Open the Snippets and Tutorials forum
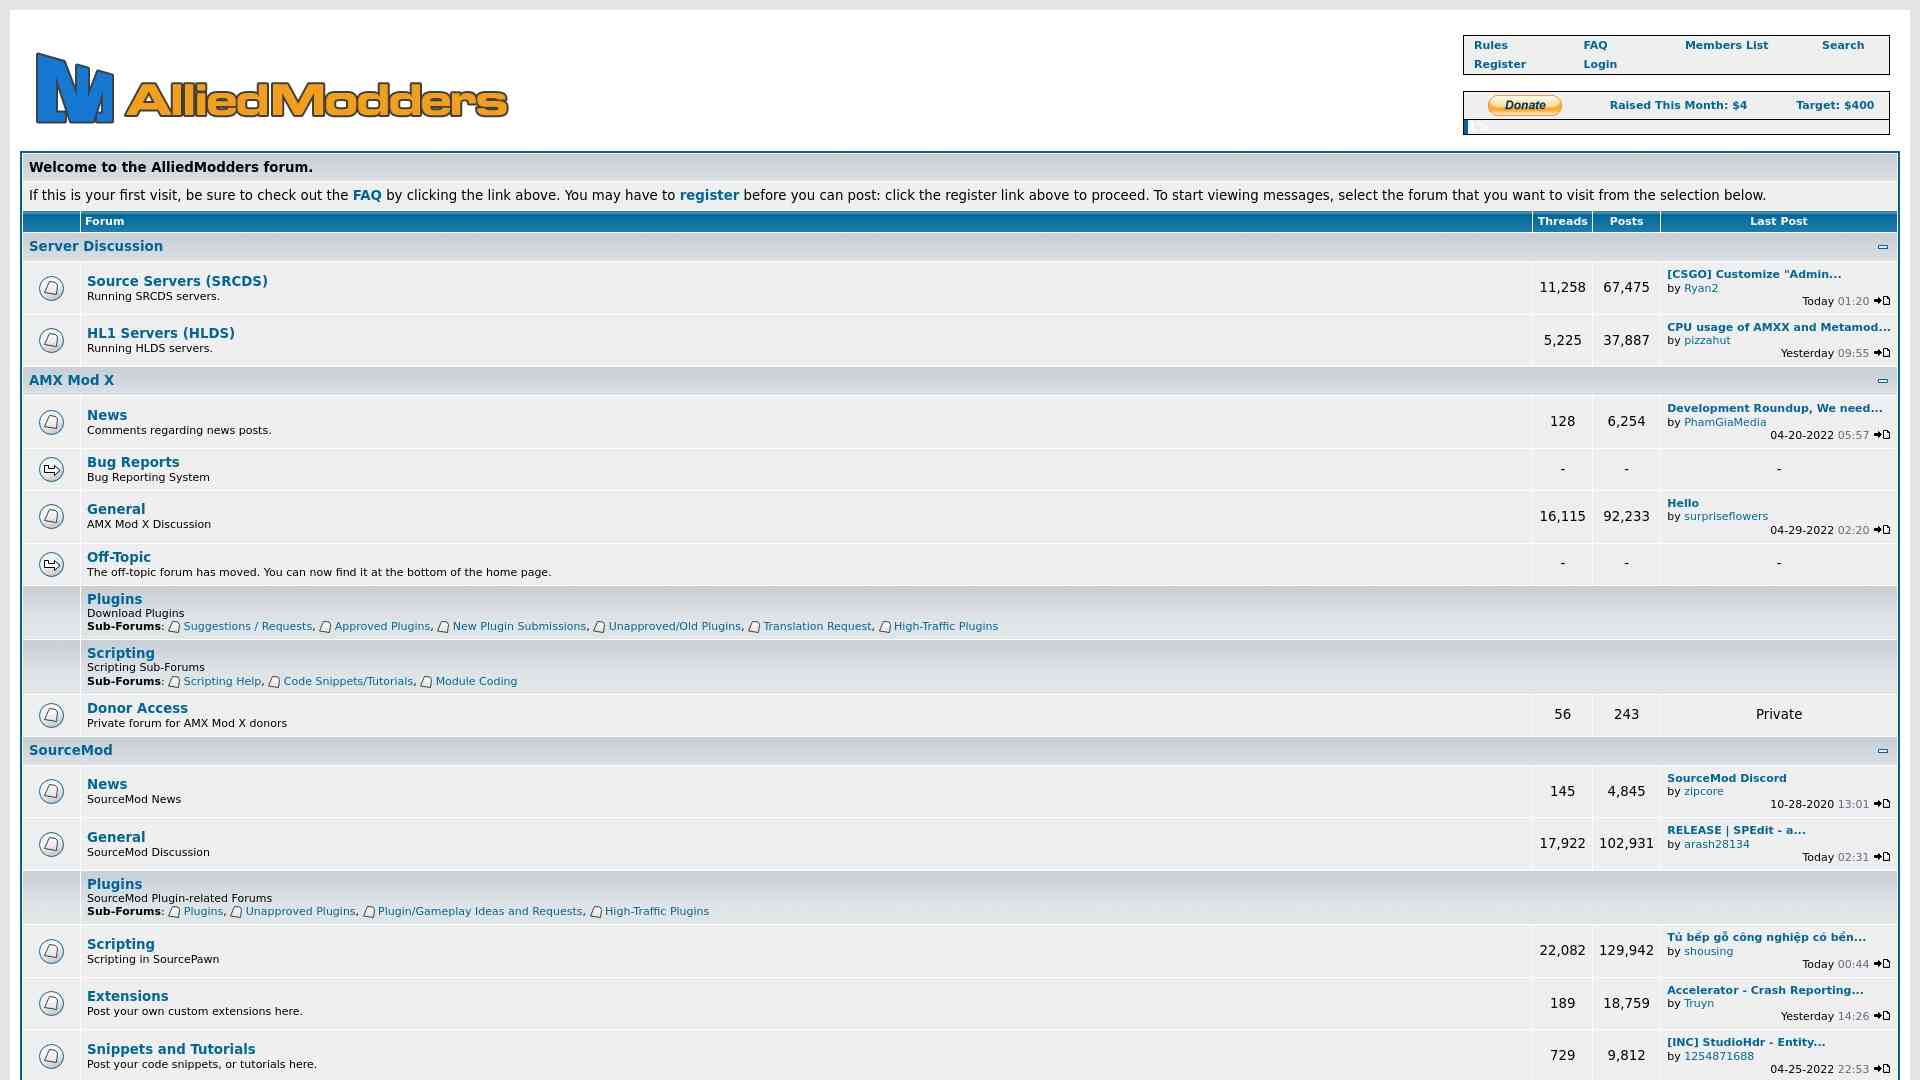Viewport: 1920px width, 1080px height. [171, 1049]
